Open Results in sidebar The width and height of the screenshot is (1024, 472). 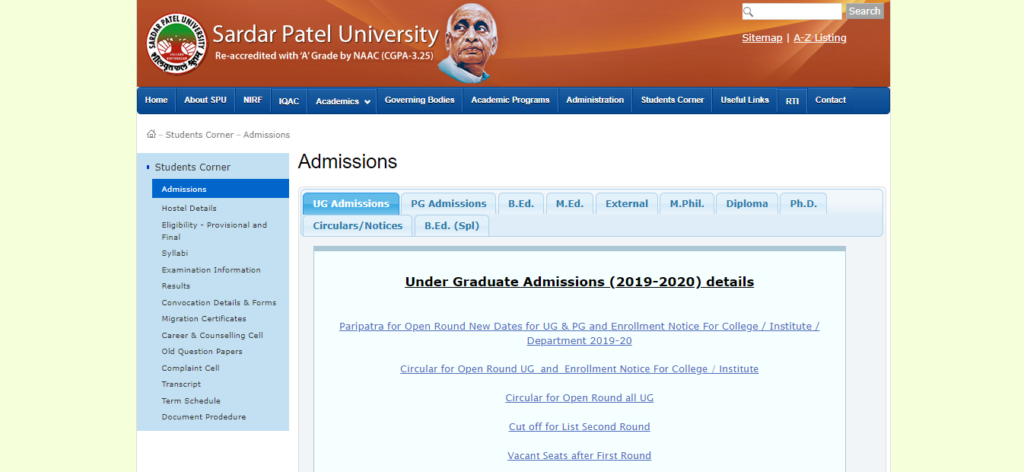[x=176, y=286]
